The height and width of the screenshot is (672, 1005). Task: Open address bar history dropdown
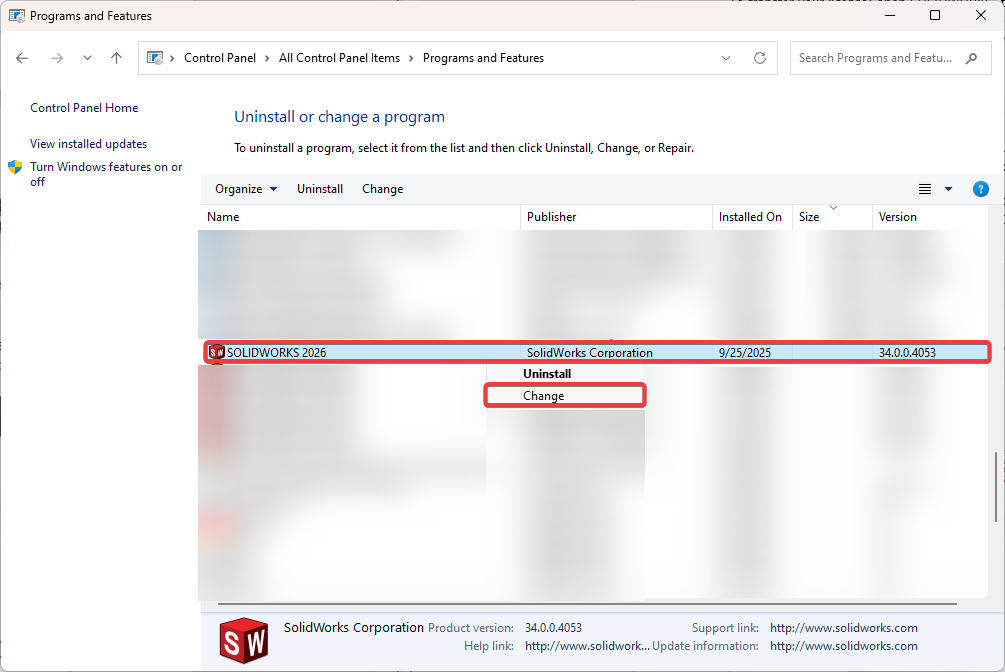click(726, 58)
